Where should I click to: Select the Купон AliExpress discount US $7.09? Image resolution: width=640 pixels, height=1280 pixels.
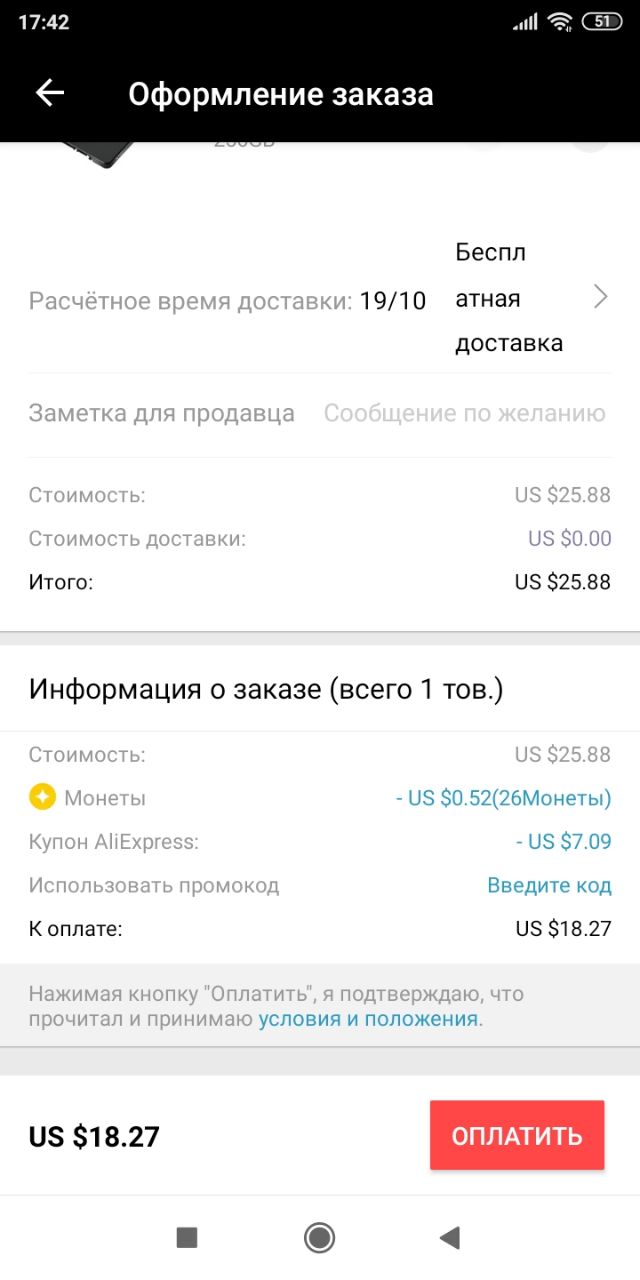coord(563,842)
